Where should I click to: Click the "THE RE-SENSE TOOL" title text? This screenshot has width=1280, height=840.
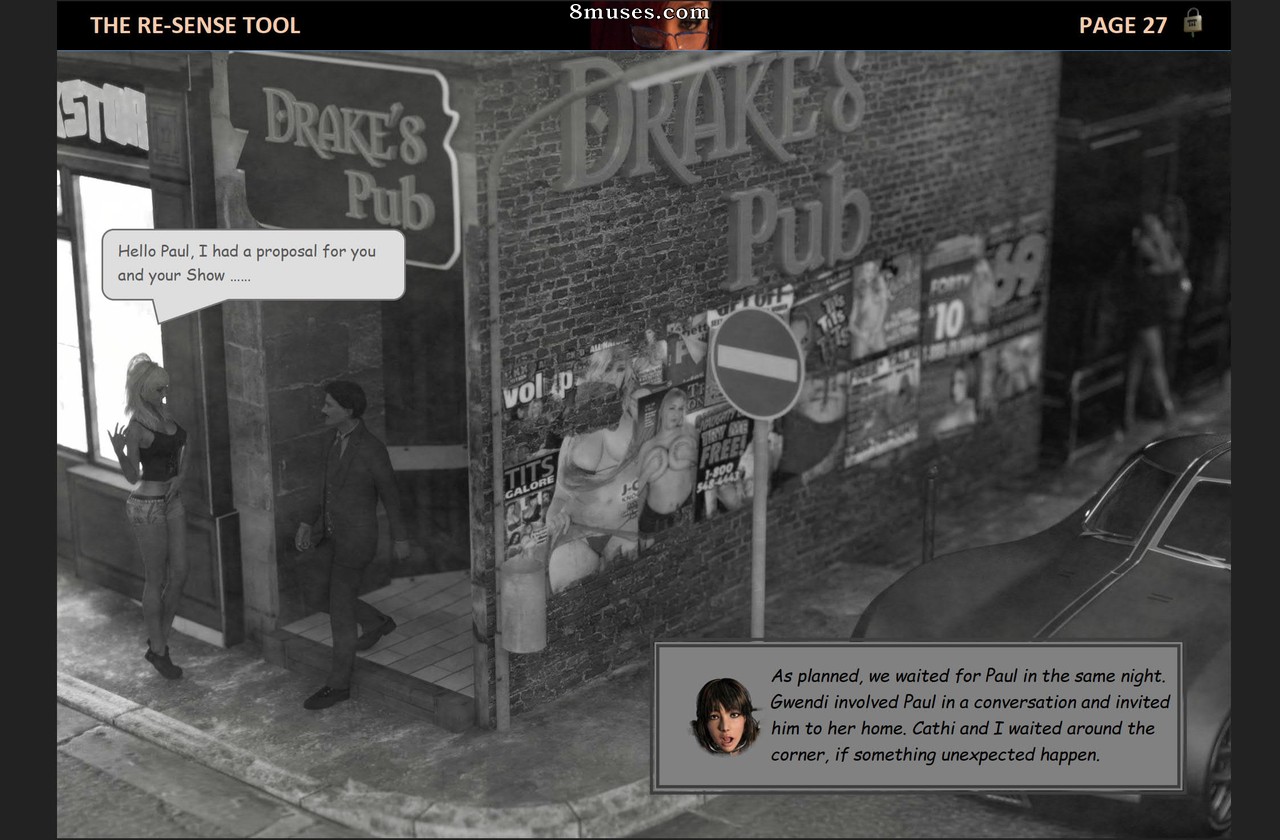(195, 25)
